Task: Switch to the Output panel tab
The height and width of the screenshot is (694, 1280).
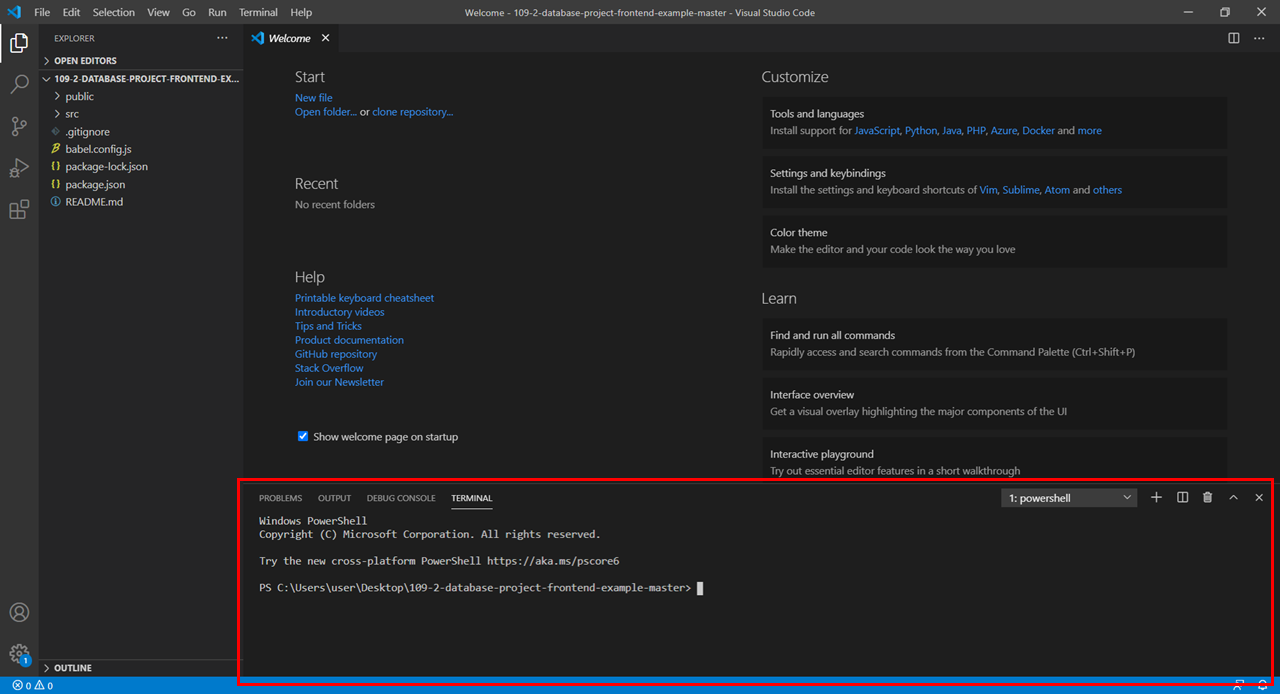Action: tap(334, 498)
